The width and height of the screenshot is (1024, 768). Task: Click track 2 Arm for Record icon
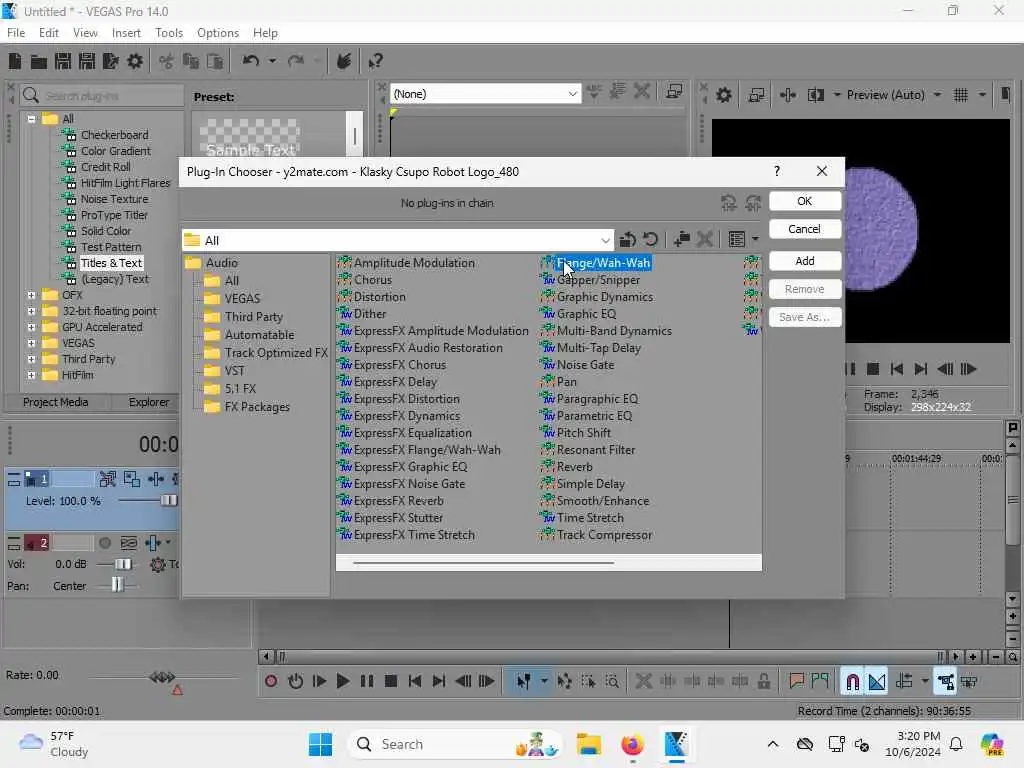[104, 543]
